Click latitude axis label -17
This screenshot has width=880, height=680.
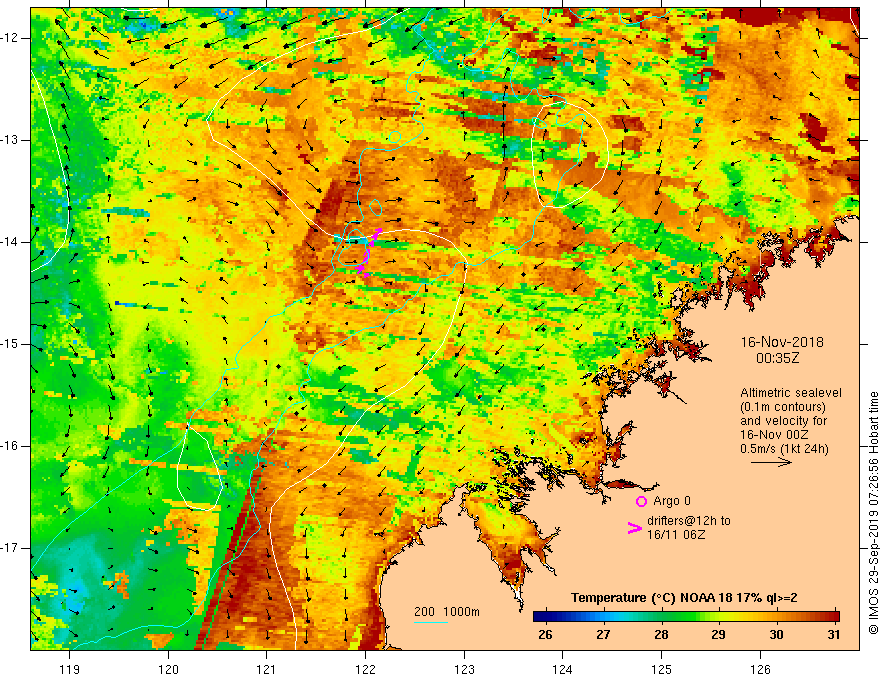11,548
